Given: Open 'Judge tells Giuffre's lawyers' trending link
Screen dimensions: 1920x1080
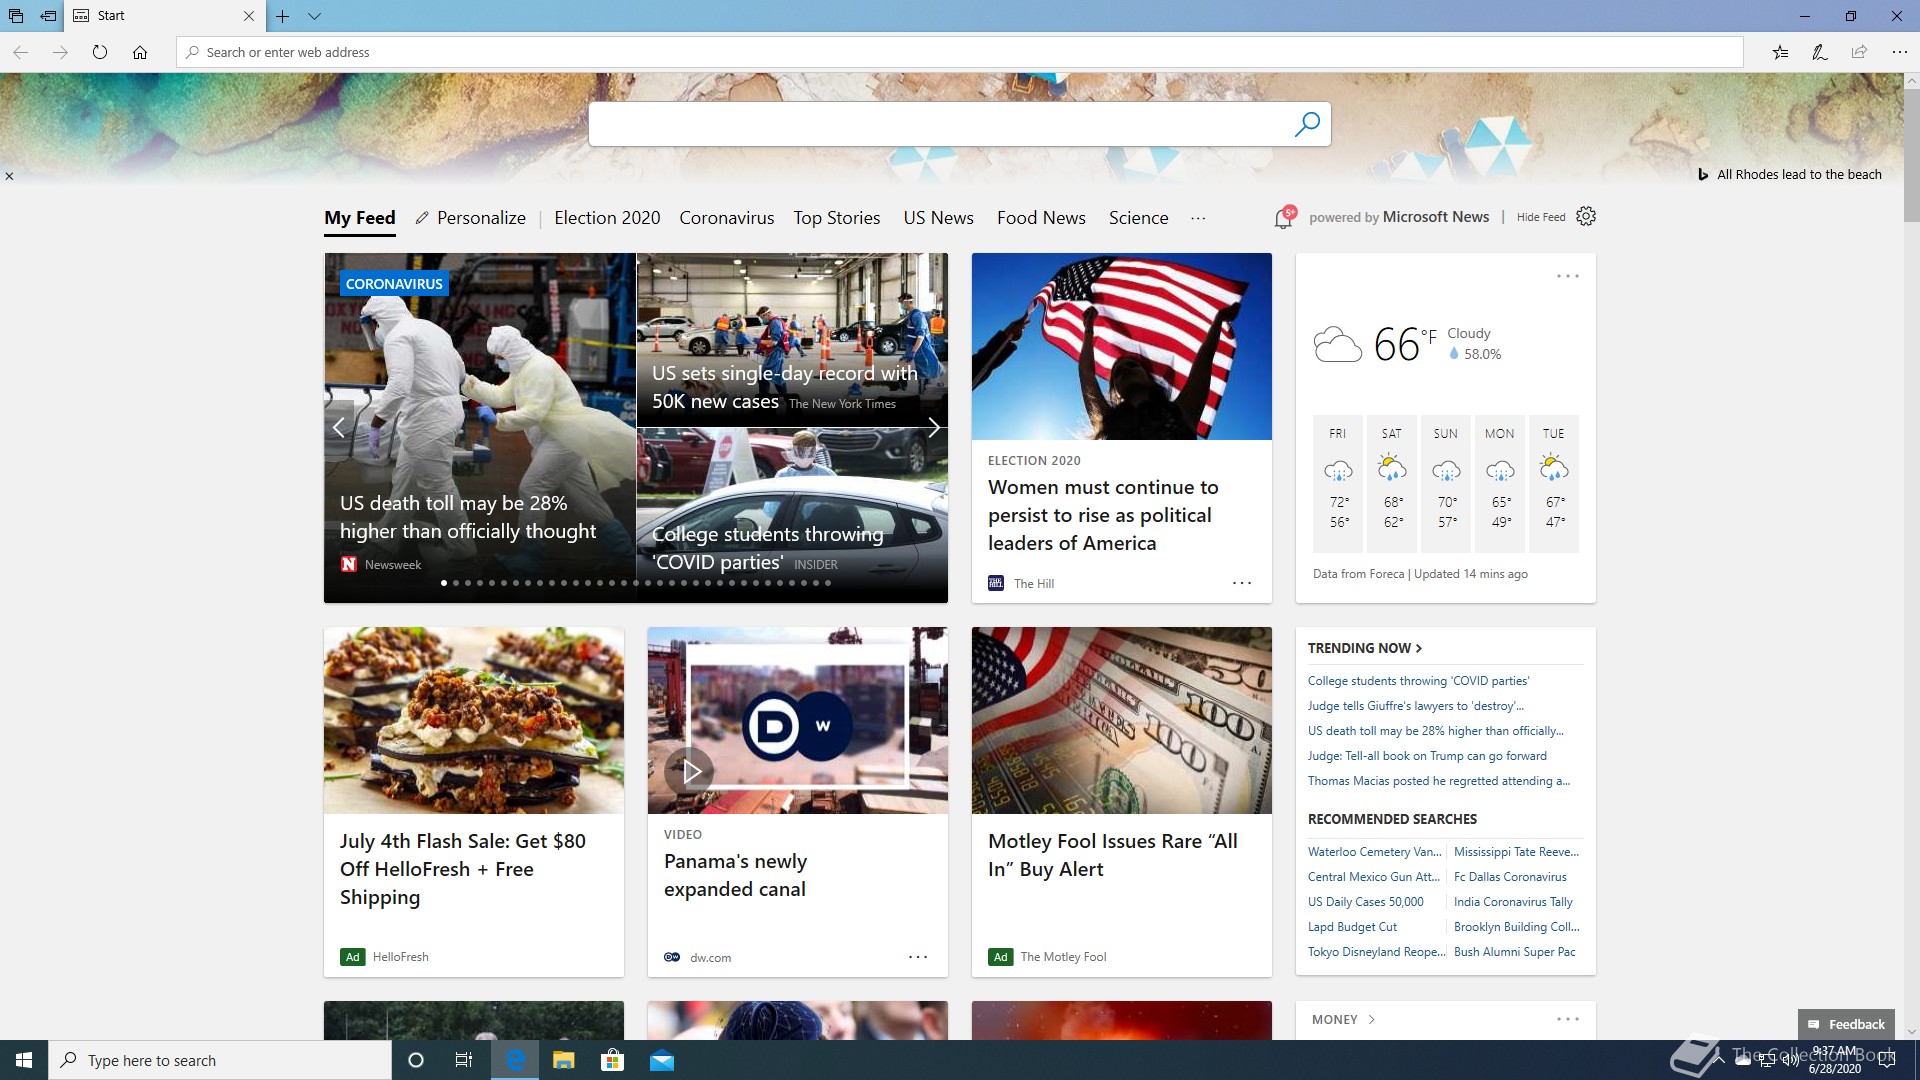Looking at the screenshot, I should pyautogui.click(x=1416, y=706).
